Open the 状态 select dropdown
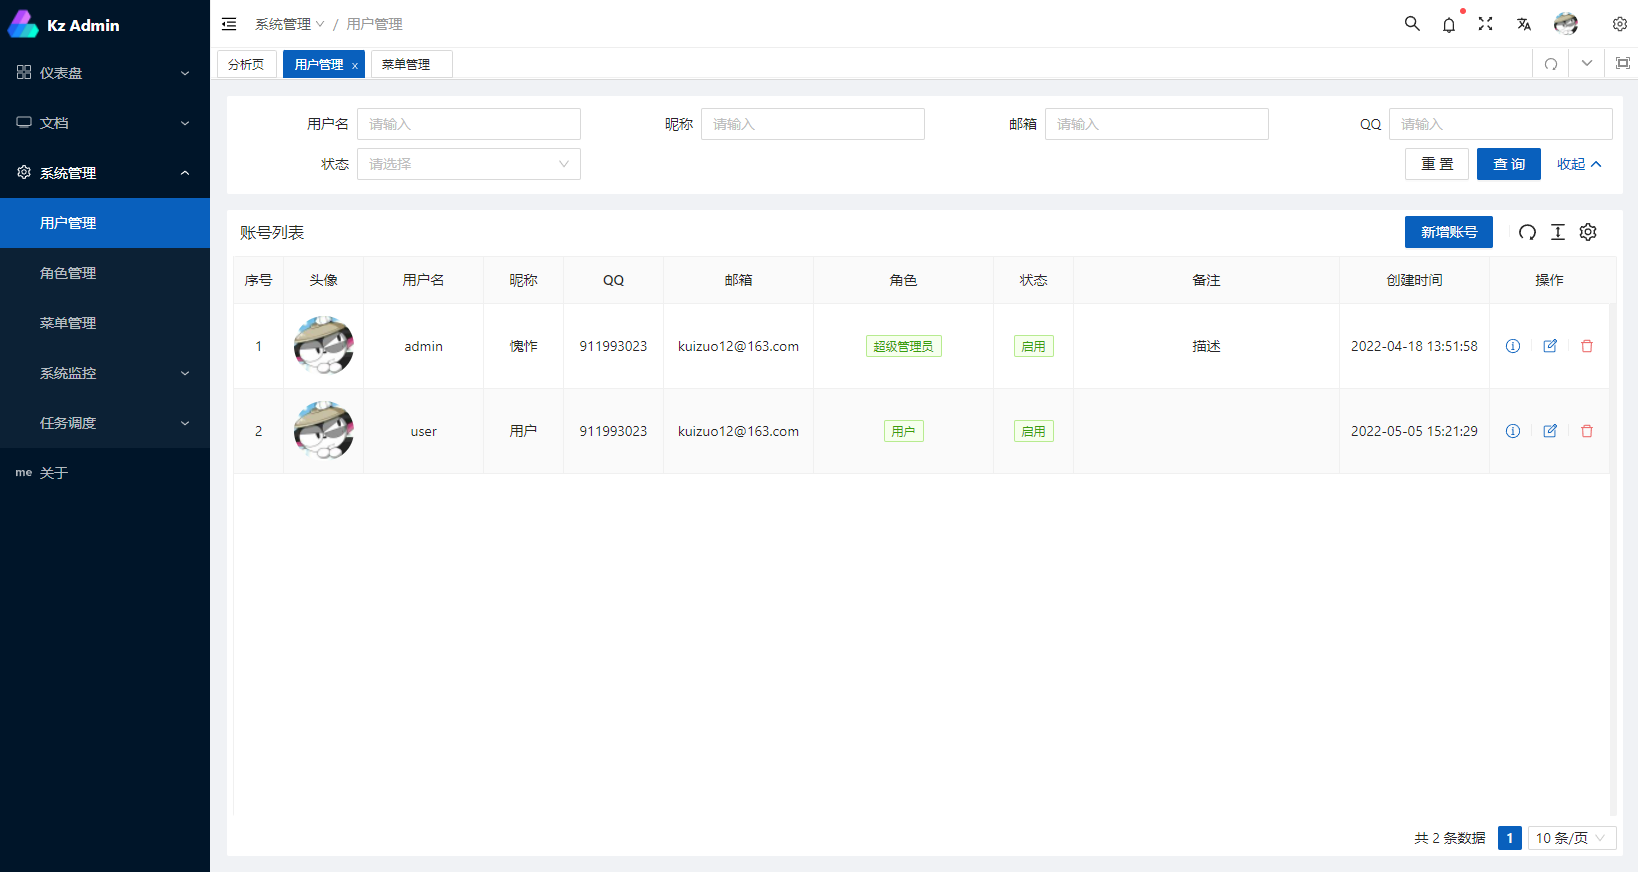This screenshot has width=1638, height=872. tap(468, 164)
